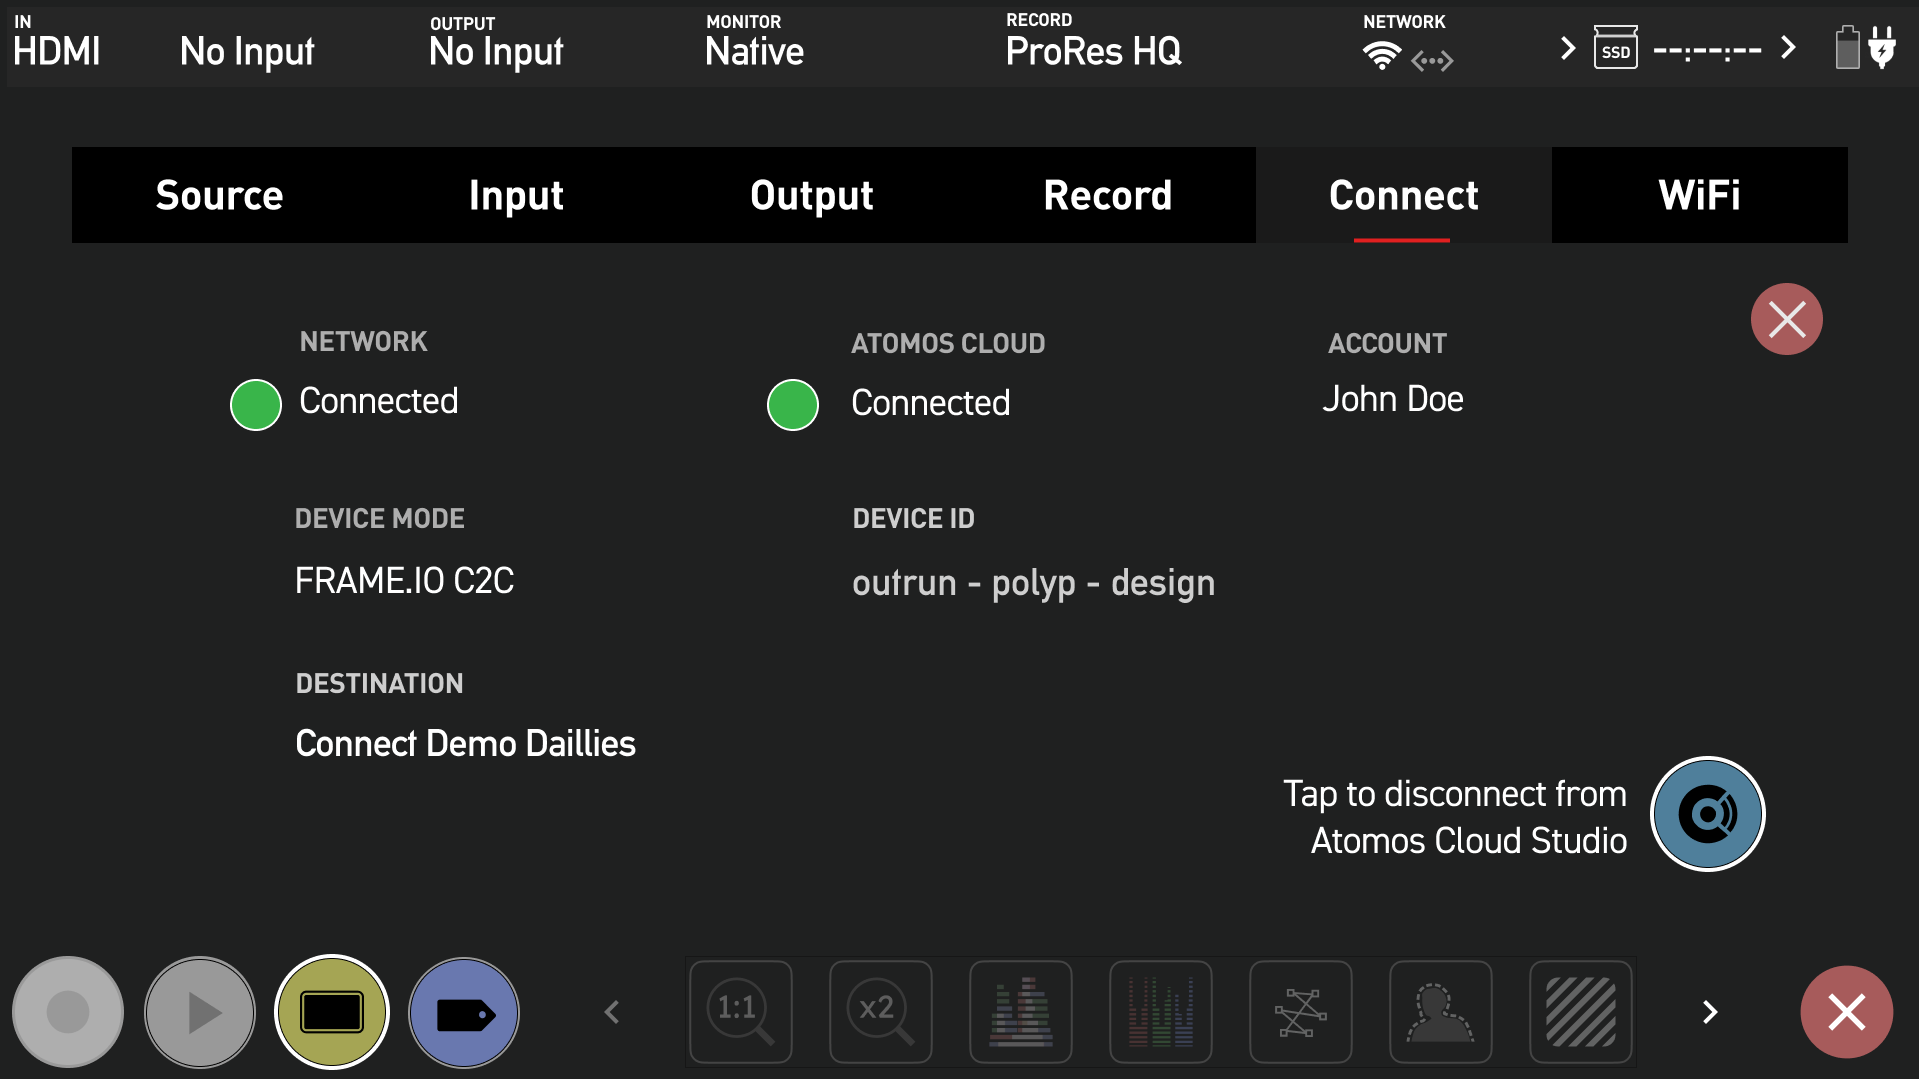This screenshot has width=1919, height=1079.
Task: Open the vectorscope tool
Action: [1301, 1012]
